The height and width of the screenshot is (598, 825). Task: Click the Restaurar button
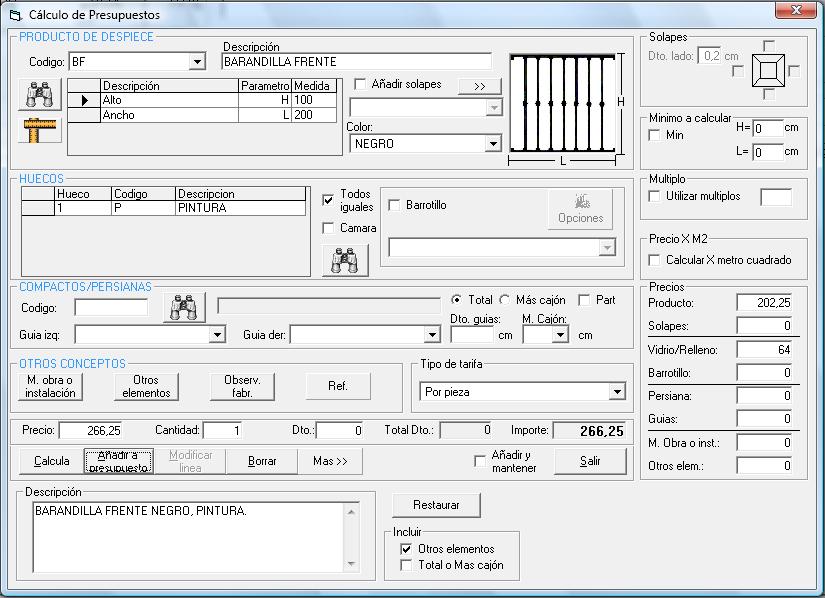(436, 505)
